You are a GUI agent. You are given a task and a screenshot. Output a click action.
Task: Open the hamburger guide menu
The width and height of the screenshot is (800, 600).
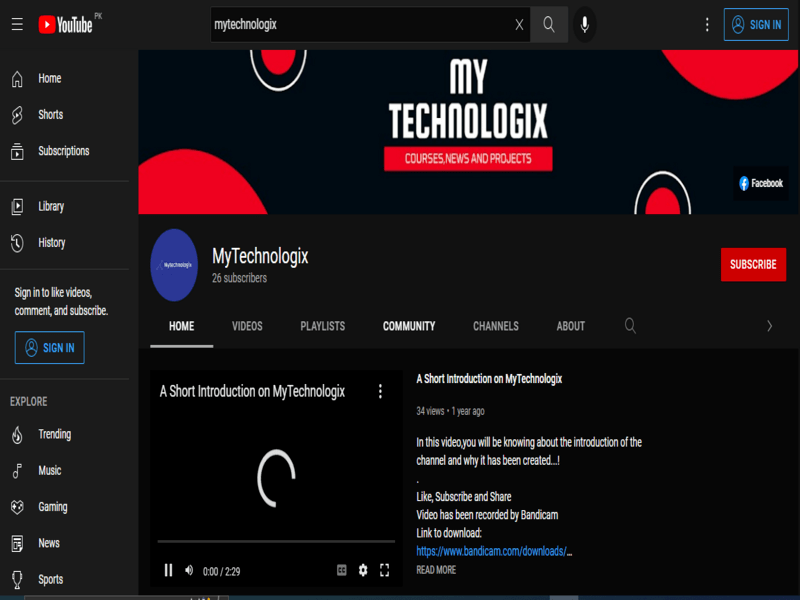[17, 25]
